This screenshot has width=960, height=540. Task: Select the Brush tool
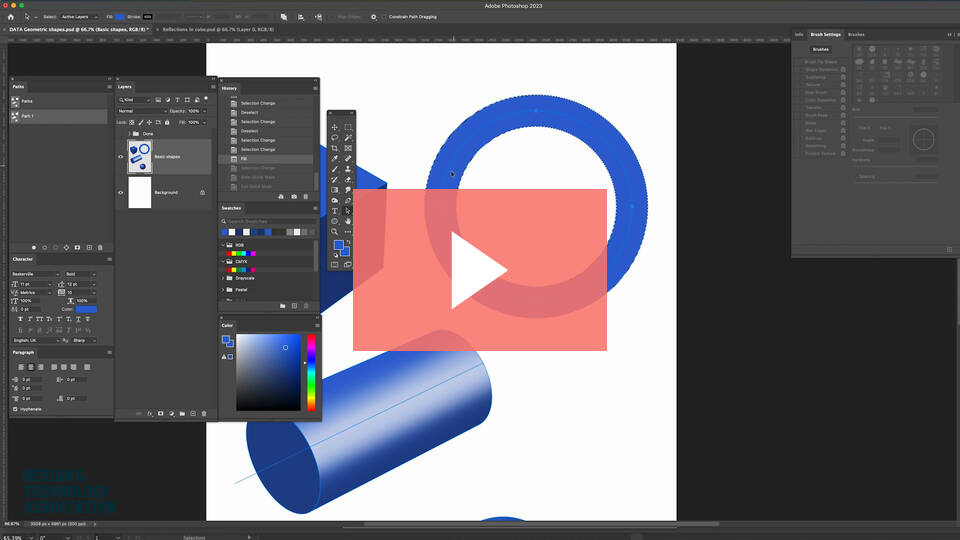pyautogui.click(x=334, y=169)
